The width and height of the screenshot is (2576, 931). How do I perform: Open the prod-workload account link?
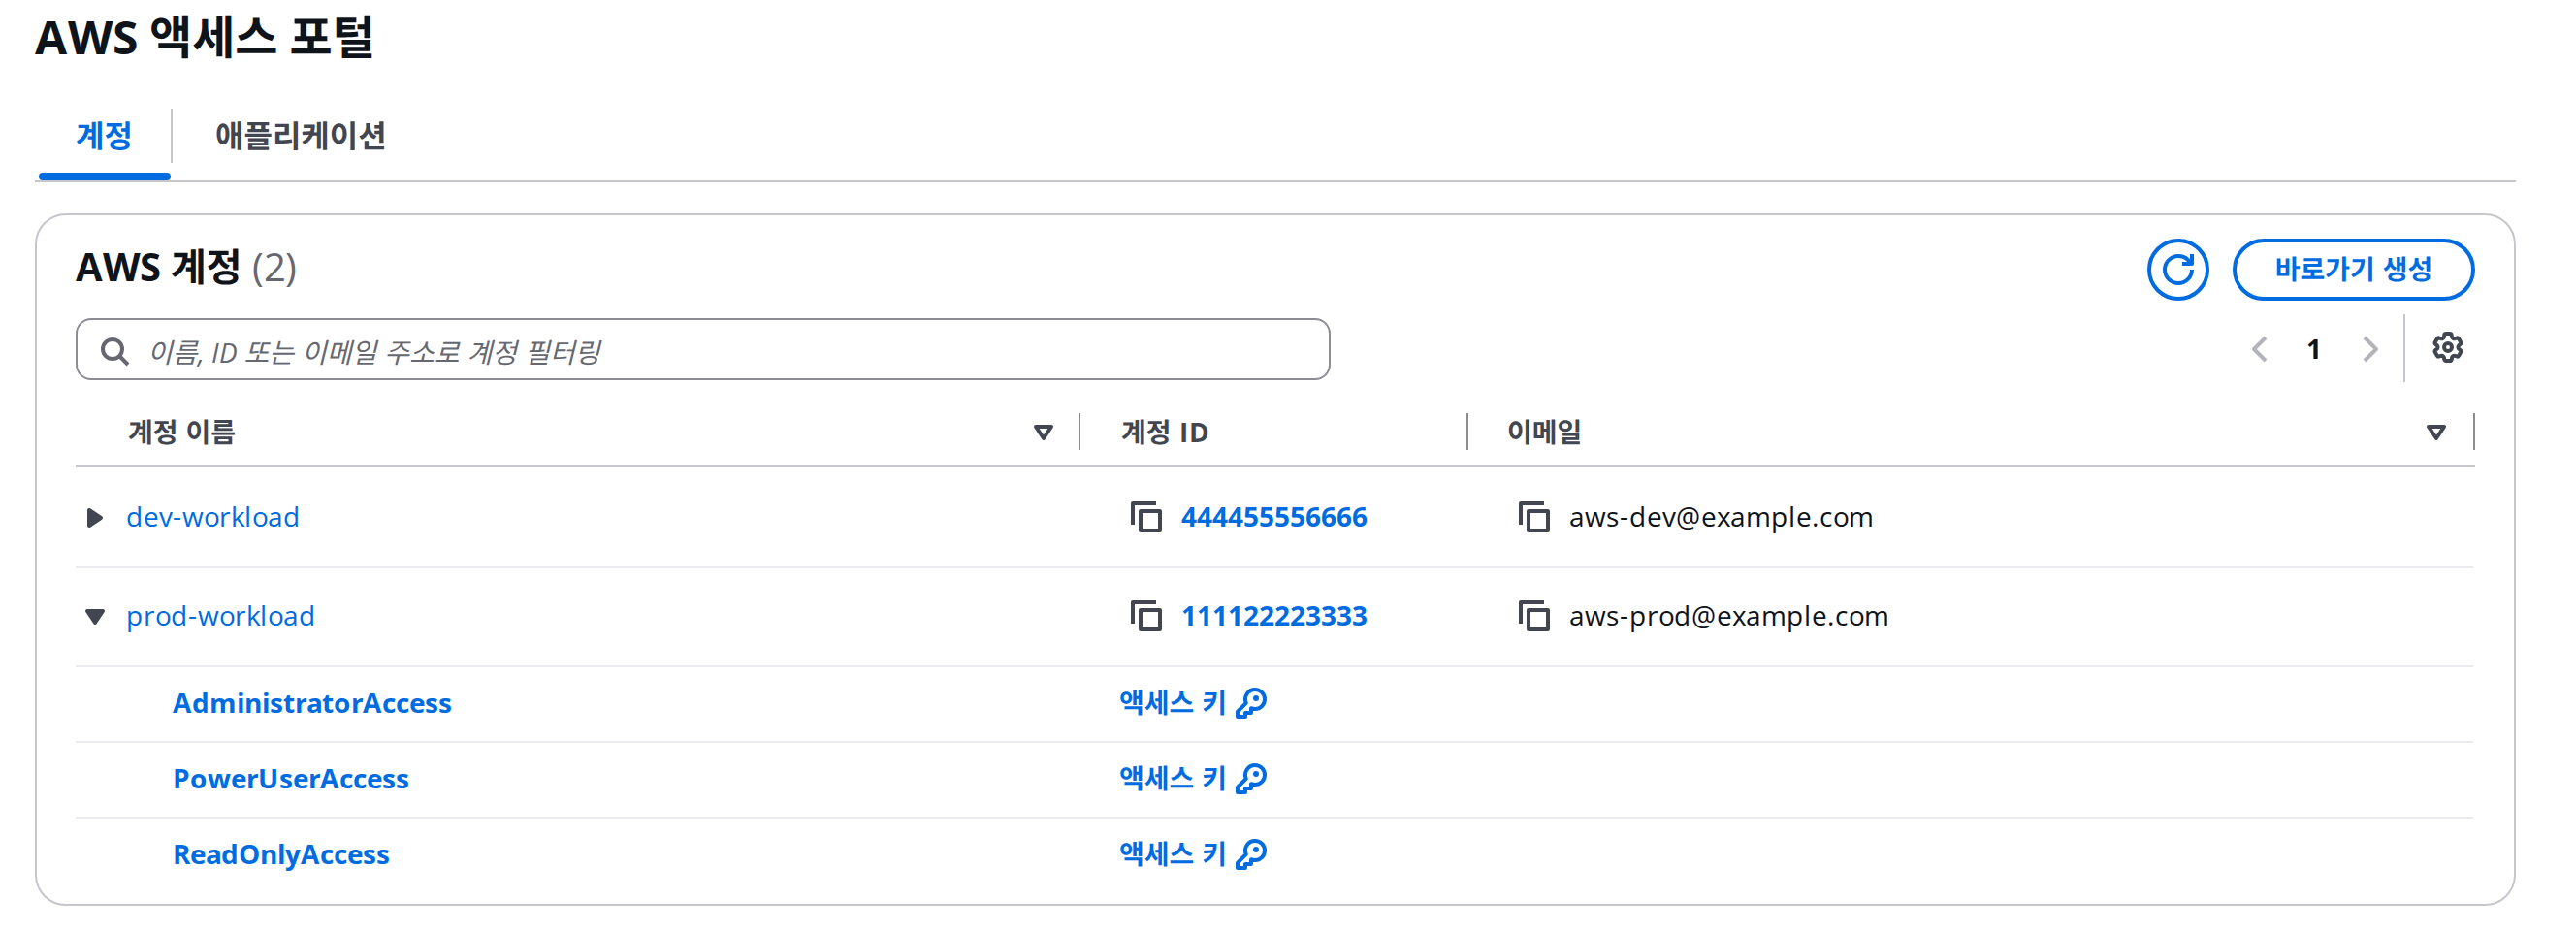coord(220,616)
